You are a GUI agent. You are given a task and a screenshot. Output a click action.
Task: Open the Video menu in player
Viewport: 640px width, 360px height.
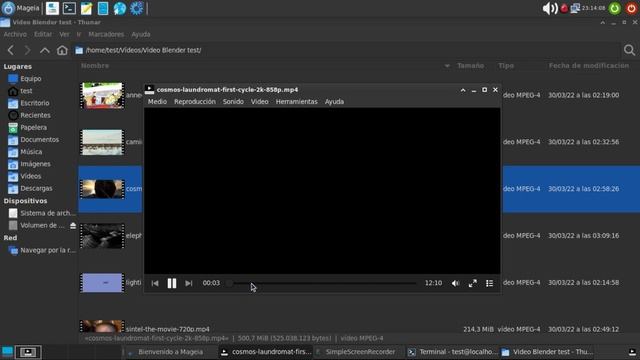click(x=260, y=102)
